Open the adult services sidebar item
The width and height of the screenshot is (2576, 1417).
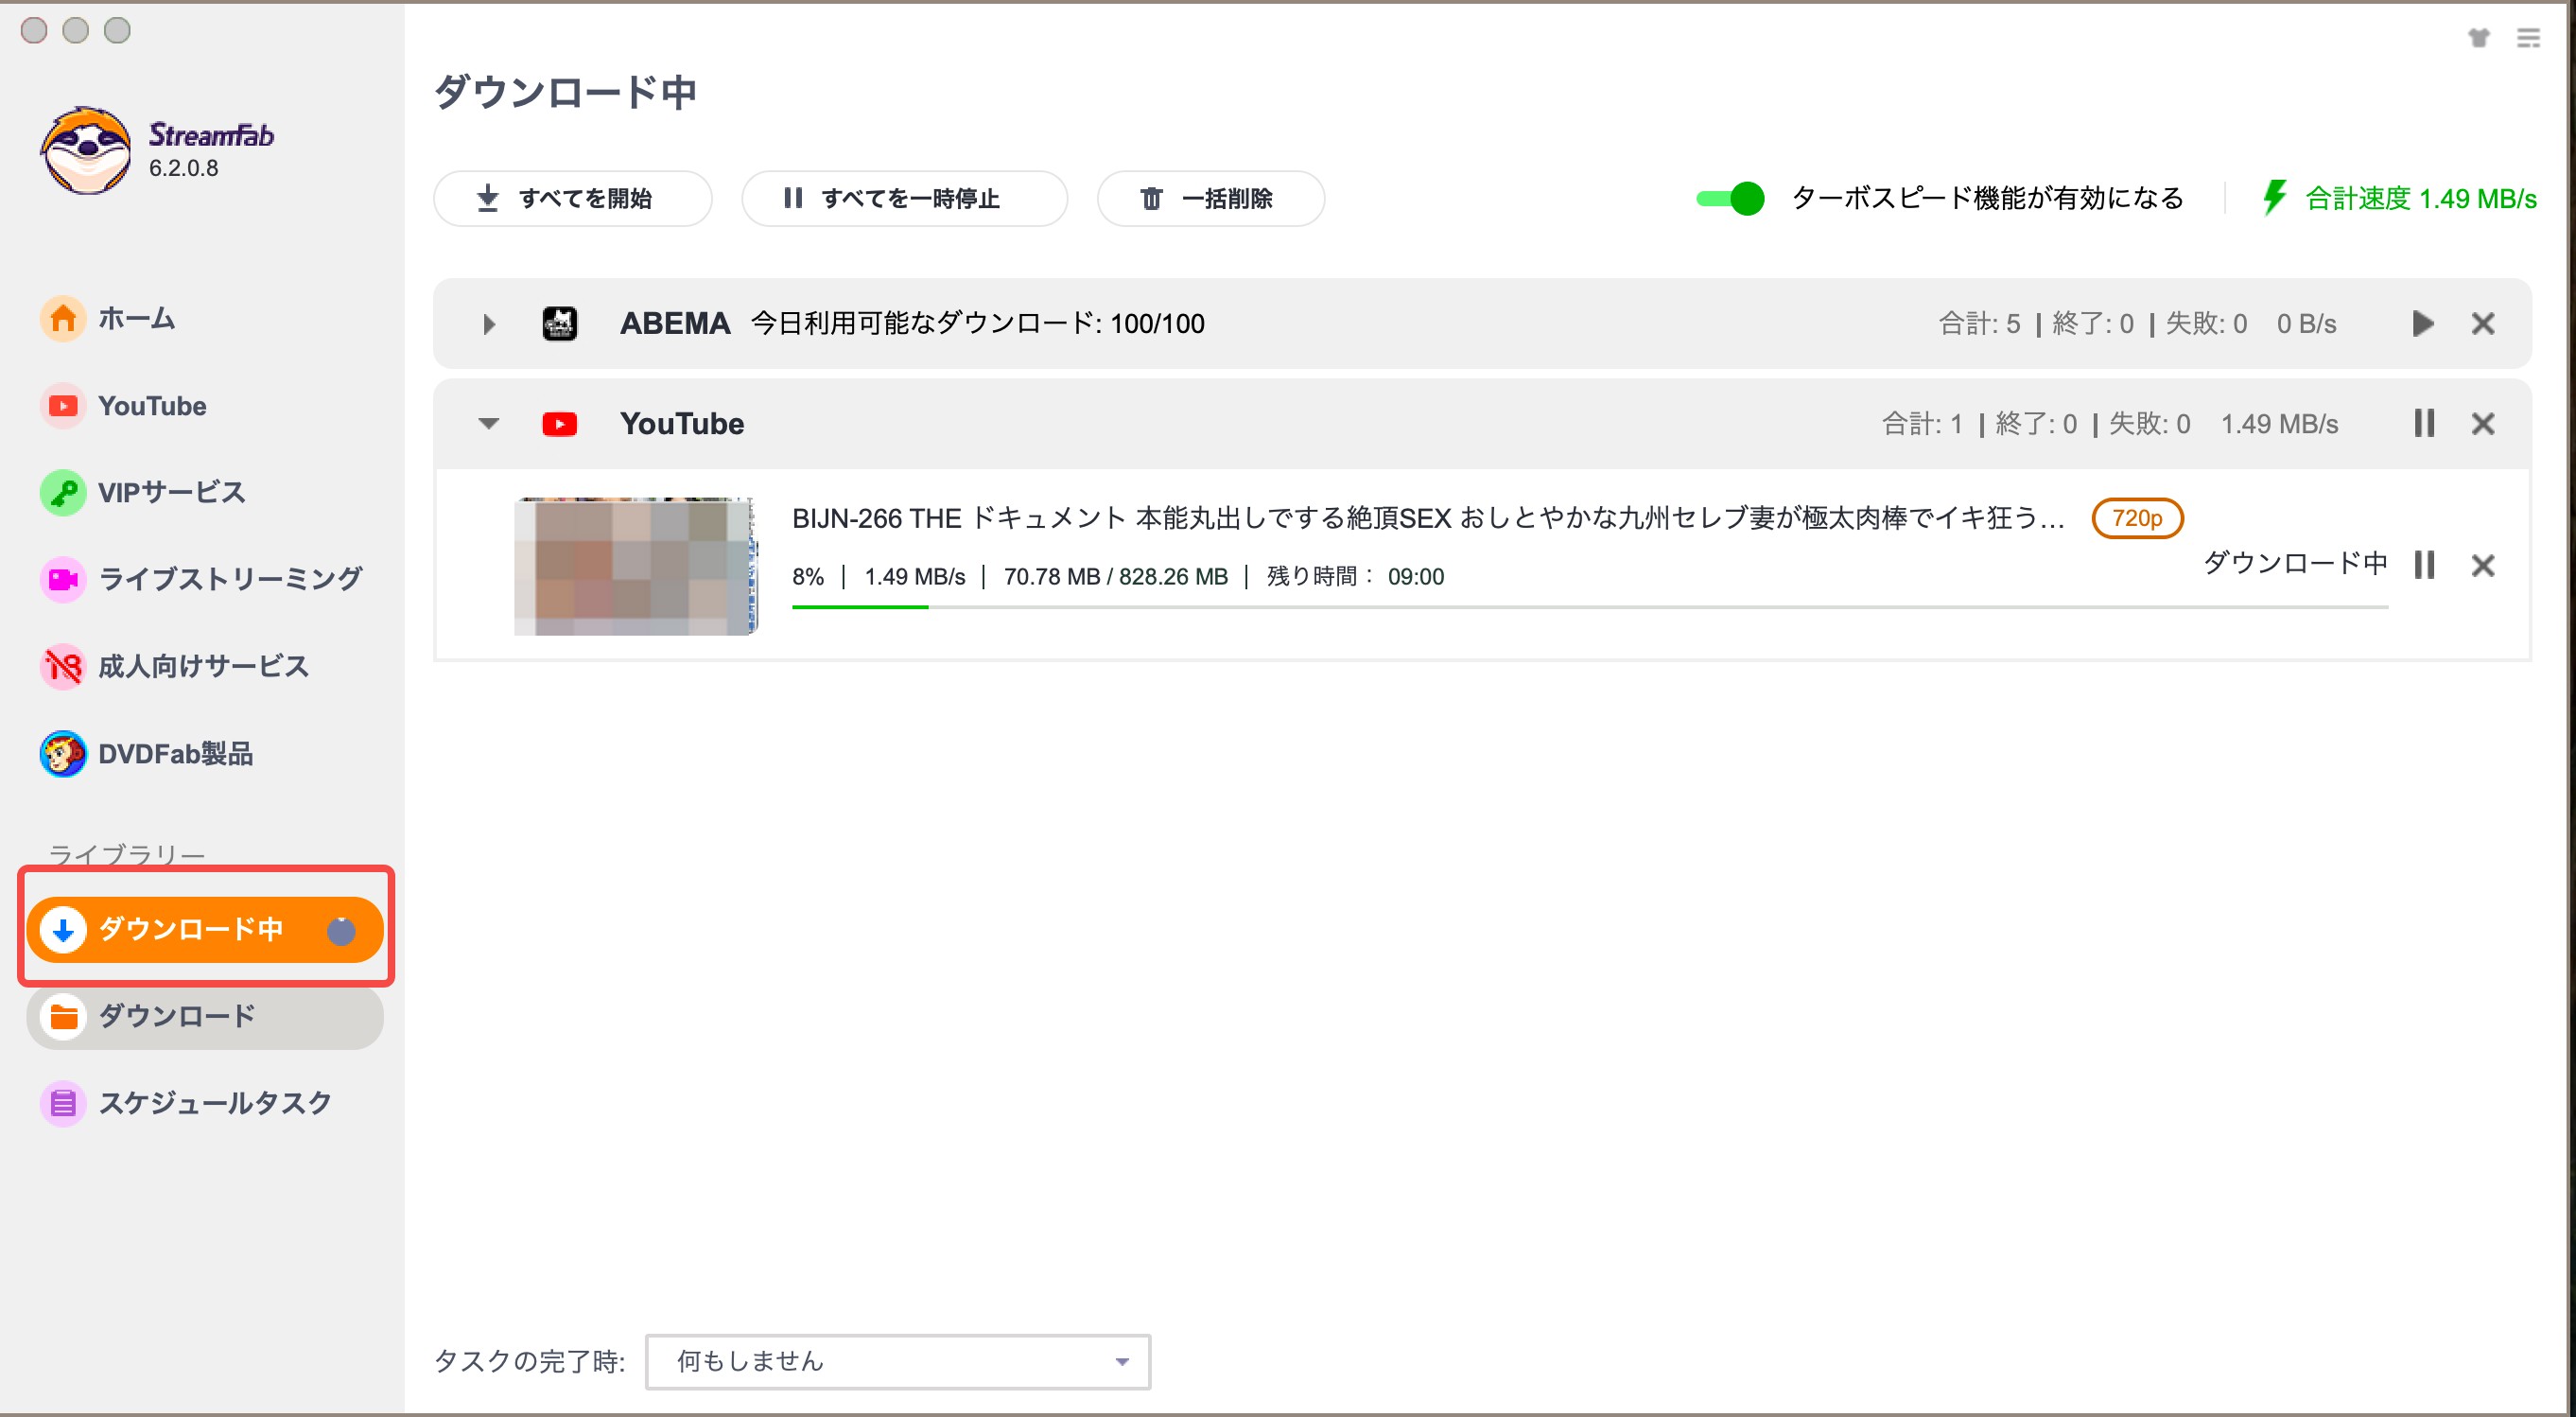[x=175, y=666]
